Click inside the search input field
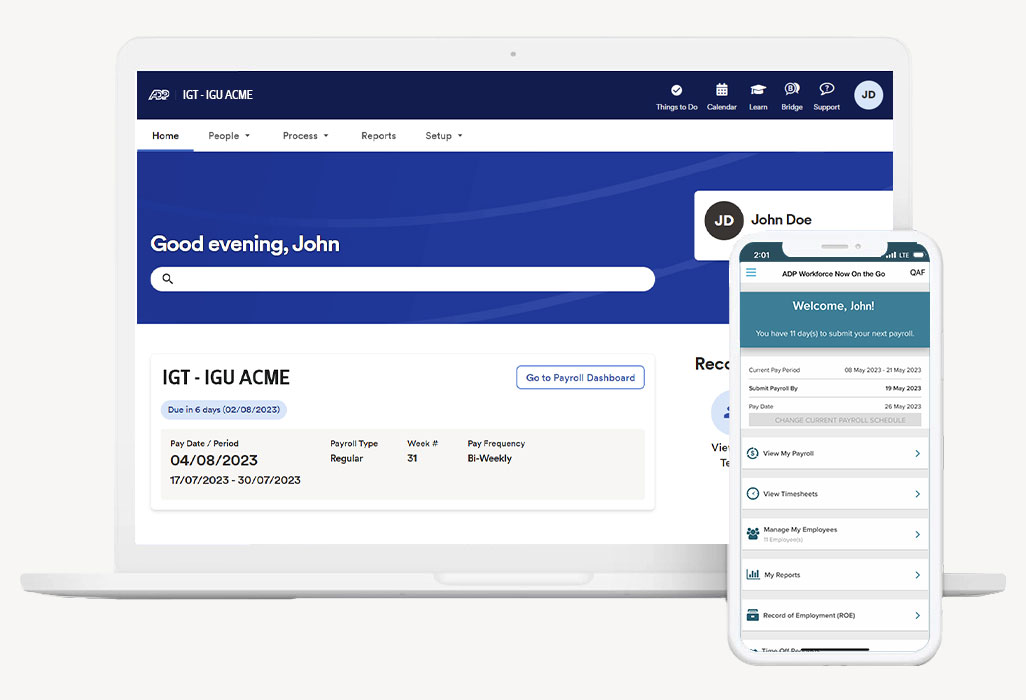This screenshot has height=700, width=1026. [402, 279]
